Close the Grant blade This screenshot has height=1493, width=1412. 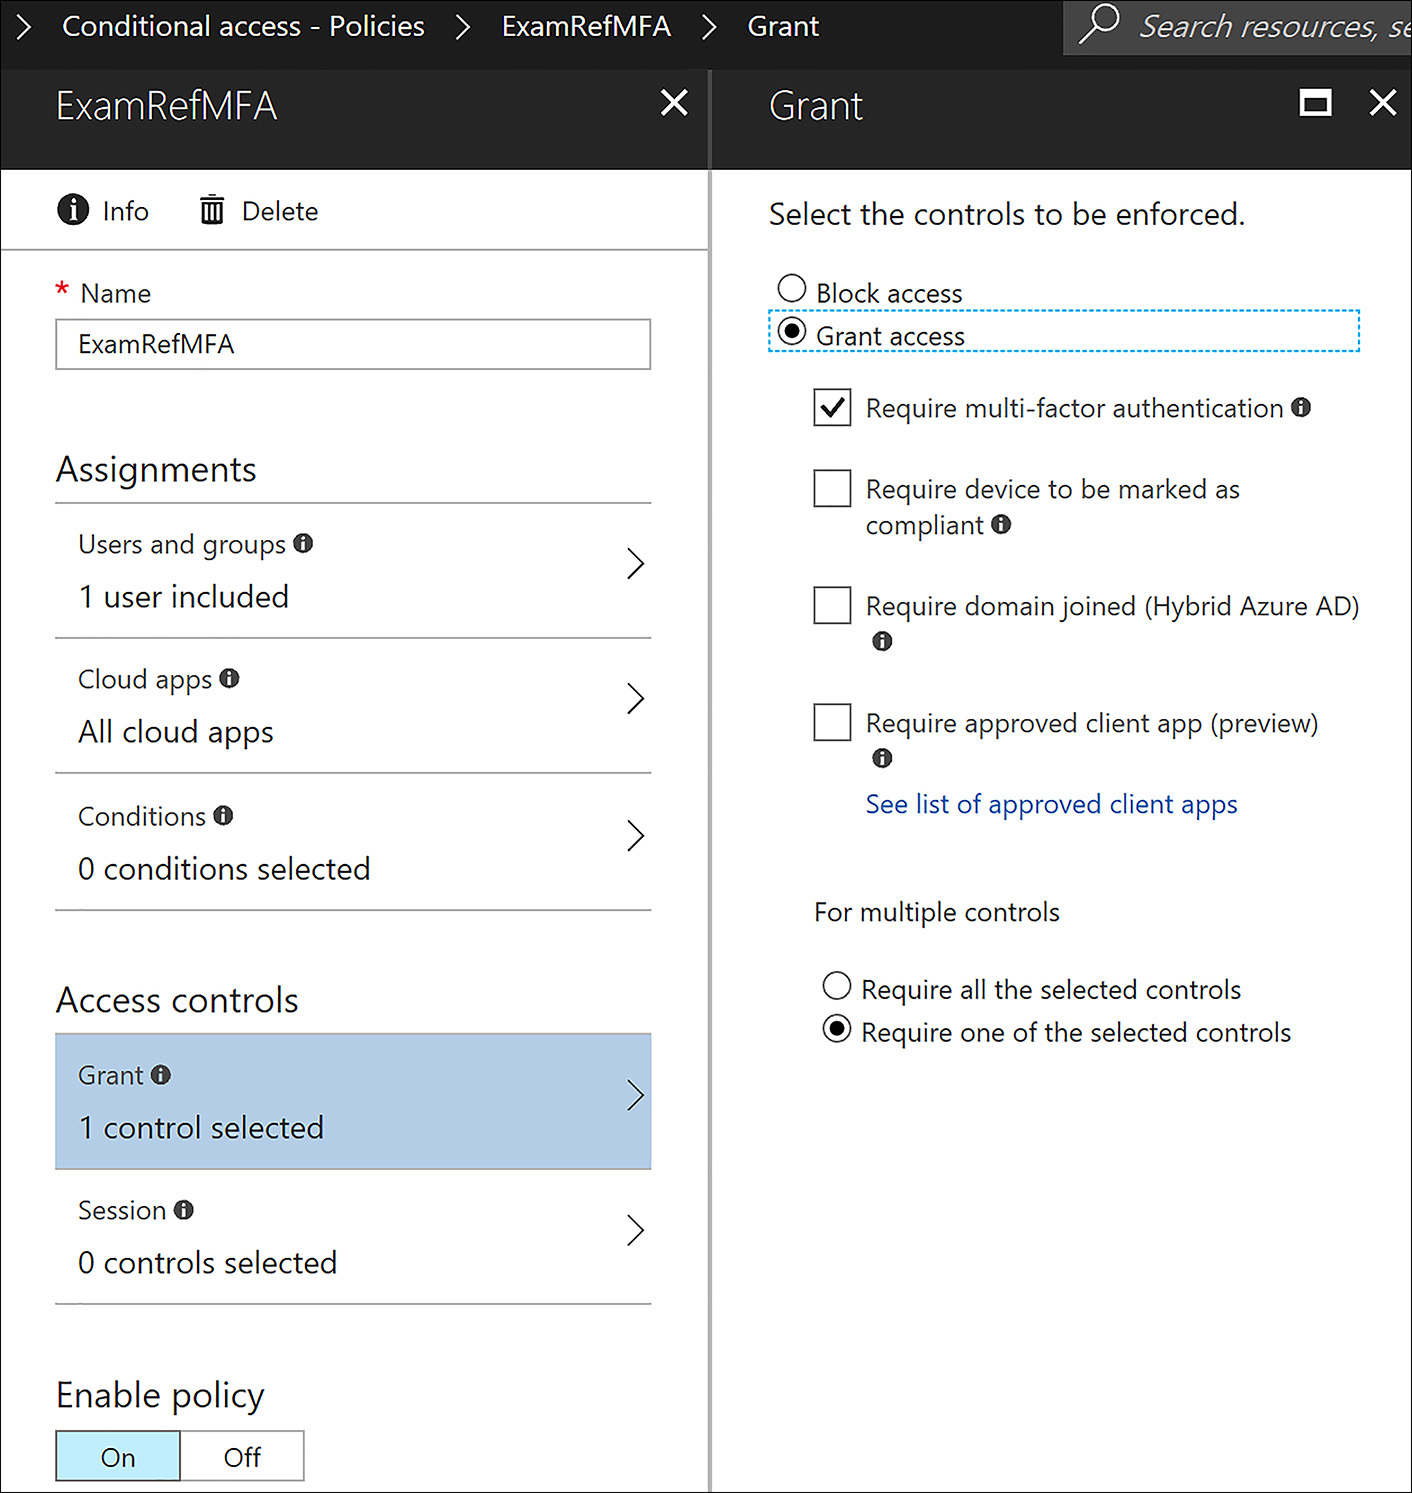[x=1383, y=102]
